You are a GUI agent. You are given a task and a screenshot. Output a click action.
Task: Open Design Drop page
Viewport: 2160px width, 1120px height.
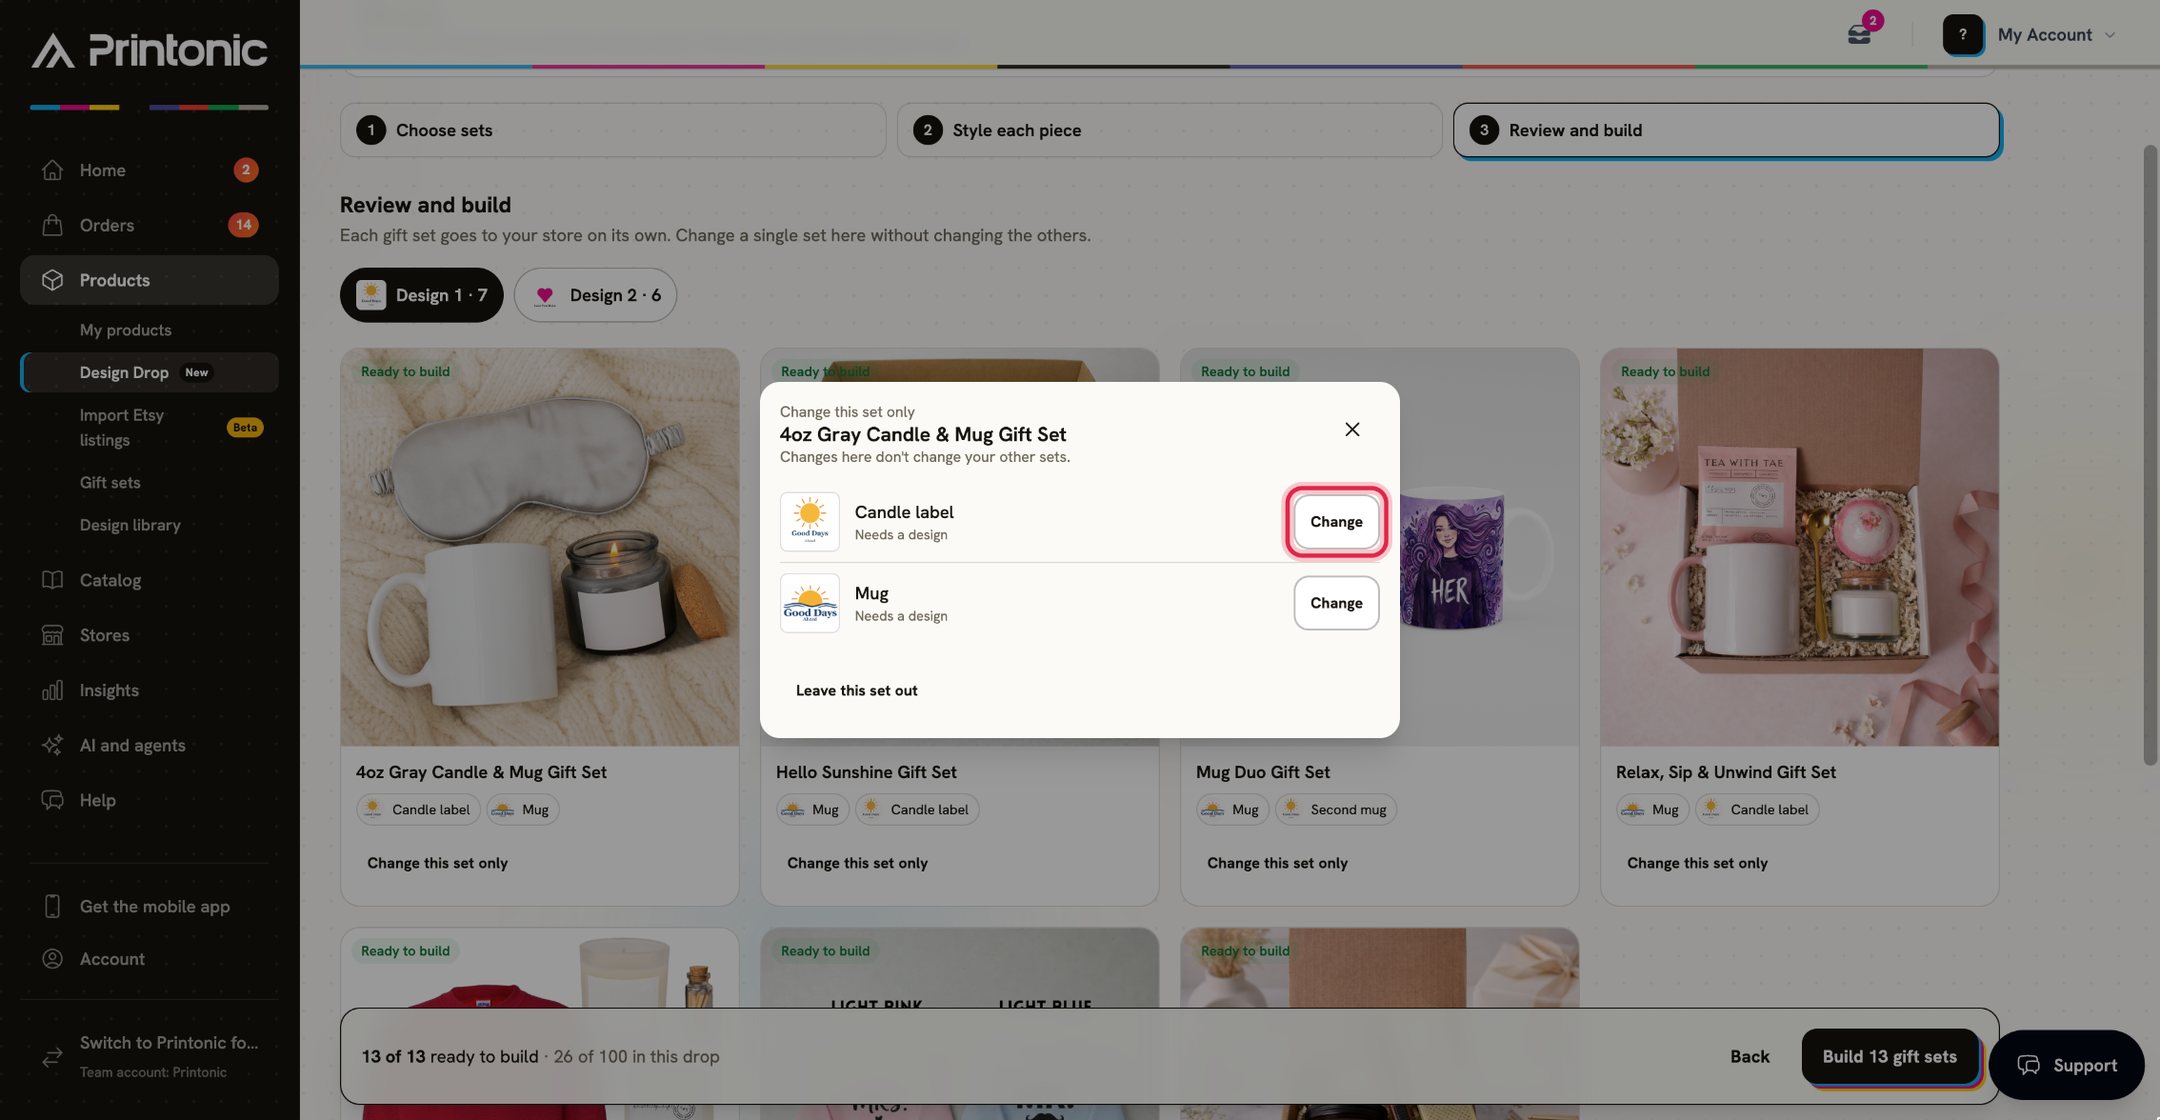[x=149, y=372]
